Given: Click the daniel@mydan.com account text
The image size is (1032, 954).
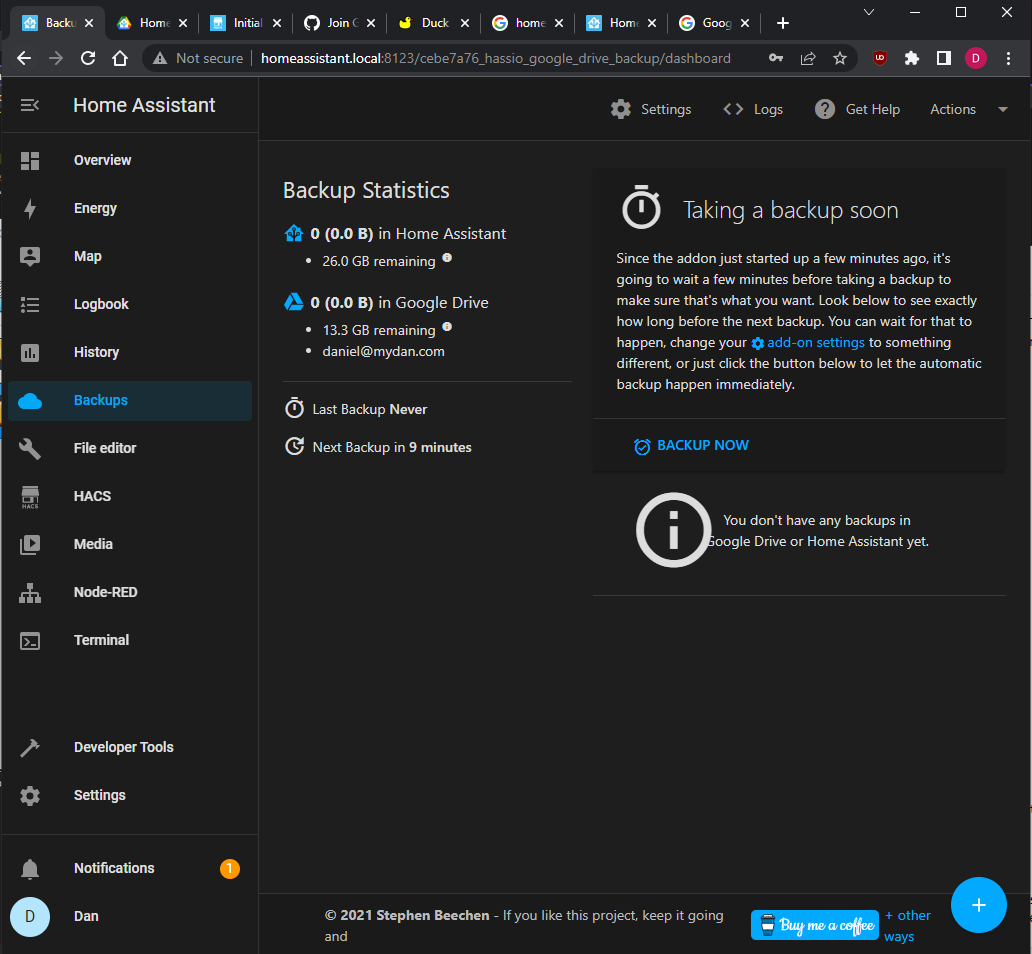Looking at the screenshot, I should click(383, 351).
